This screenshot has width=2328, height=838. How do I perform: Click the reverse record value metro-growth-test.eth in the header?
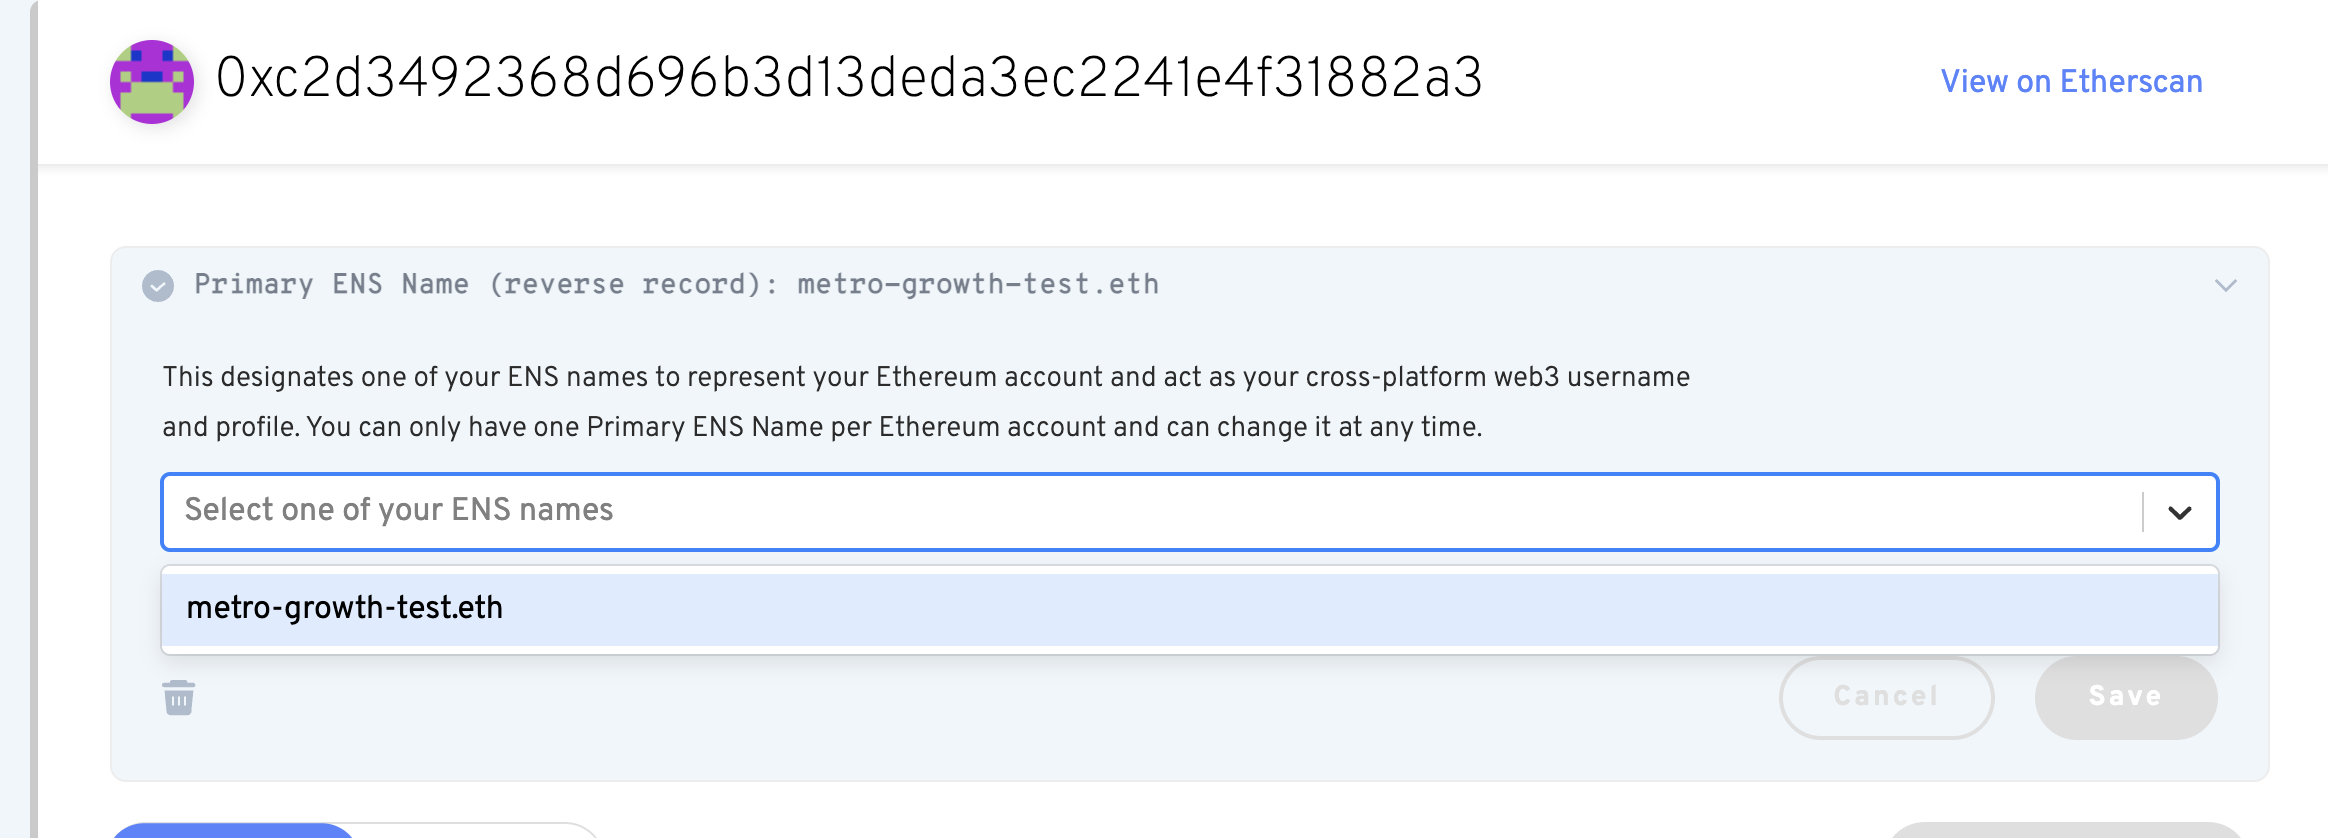pos(978,285)
